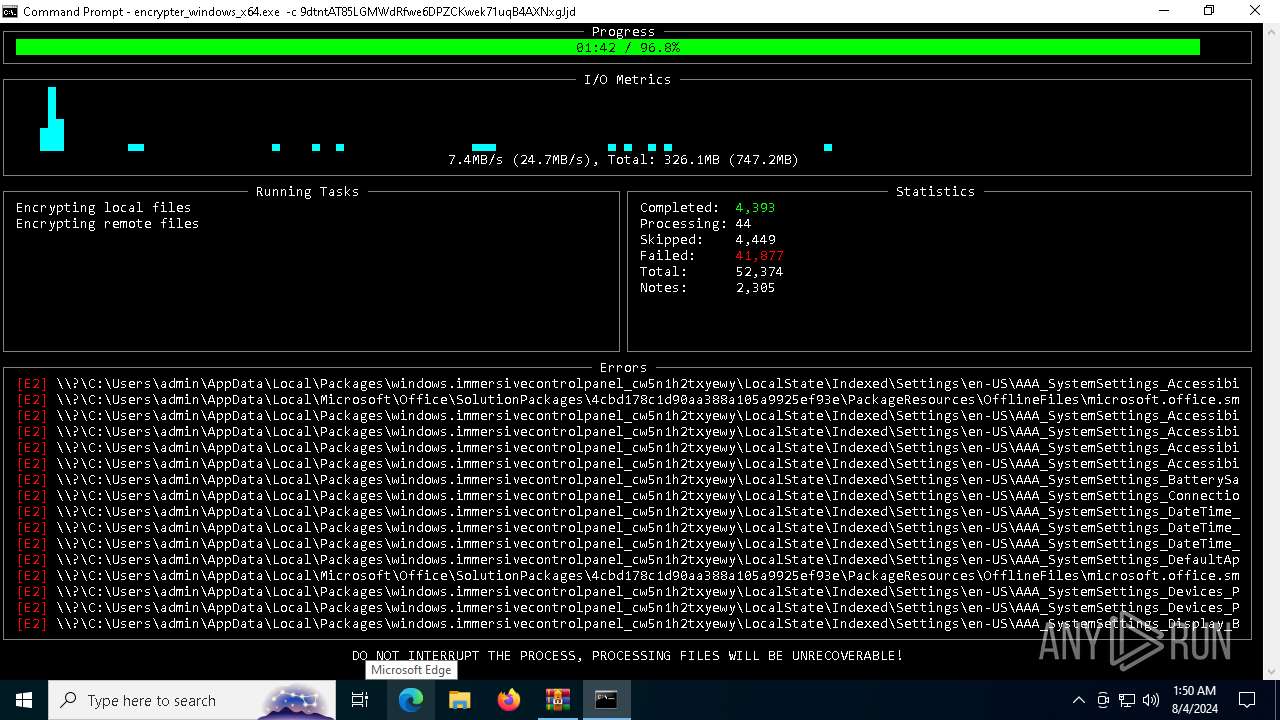1280x720 pixels.
Task: Click the Command Prompt title bar icon
Action: point(11,11)
